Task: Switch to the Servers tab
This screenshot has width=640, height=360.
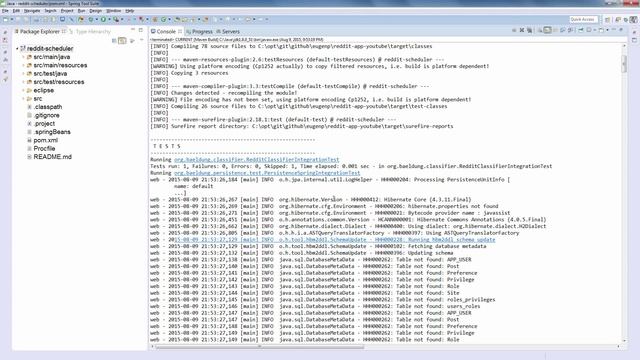Action: [228, 31]
